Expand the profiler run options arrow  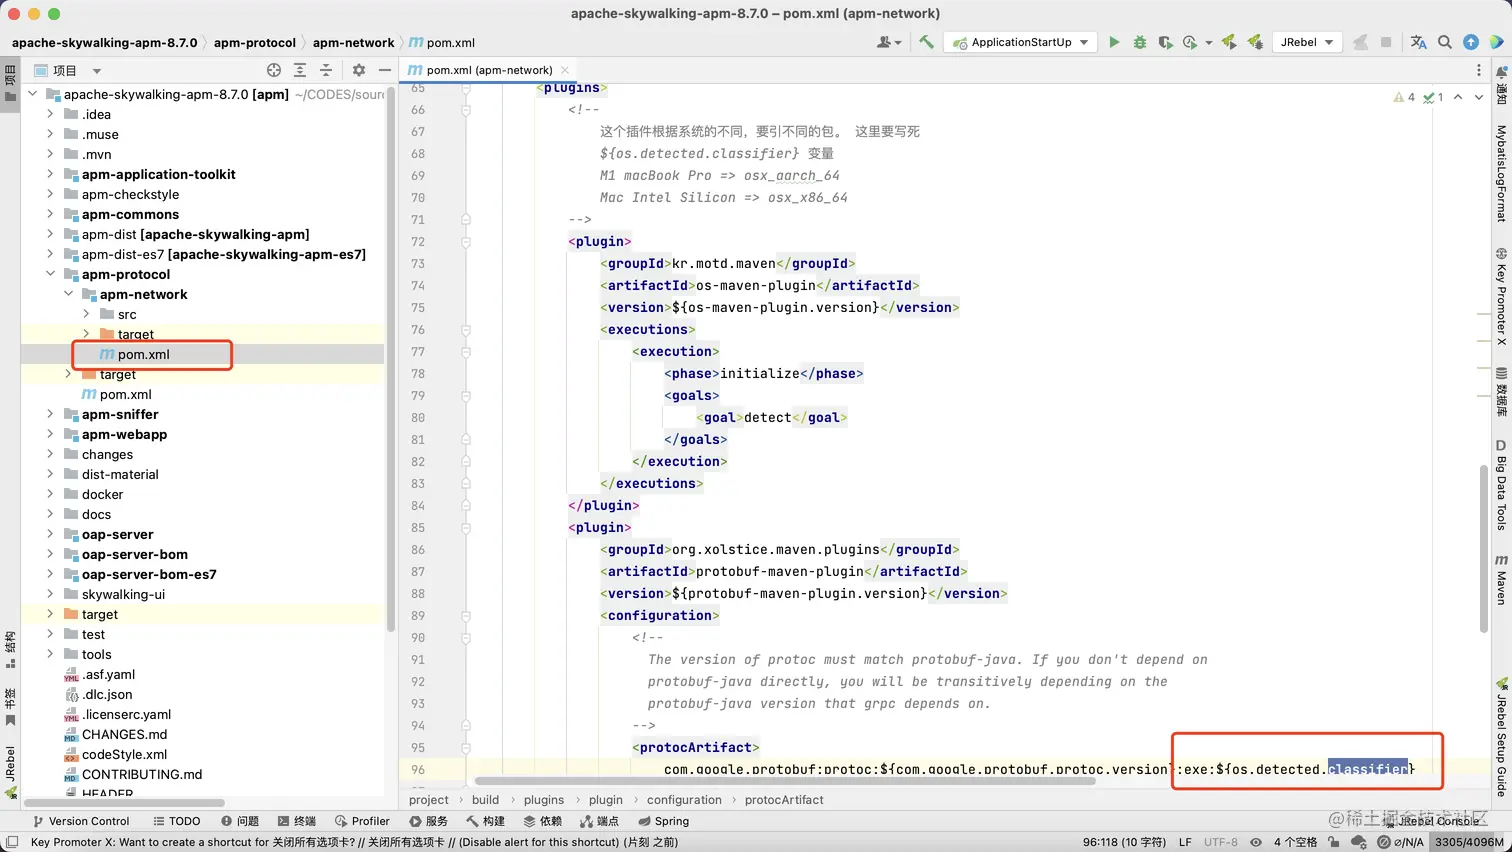(x=1208, y=43)
